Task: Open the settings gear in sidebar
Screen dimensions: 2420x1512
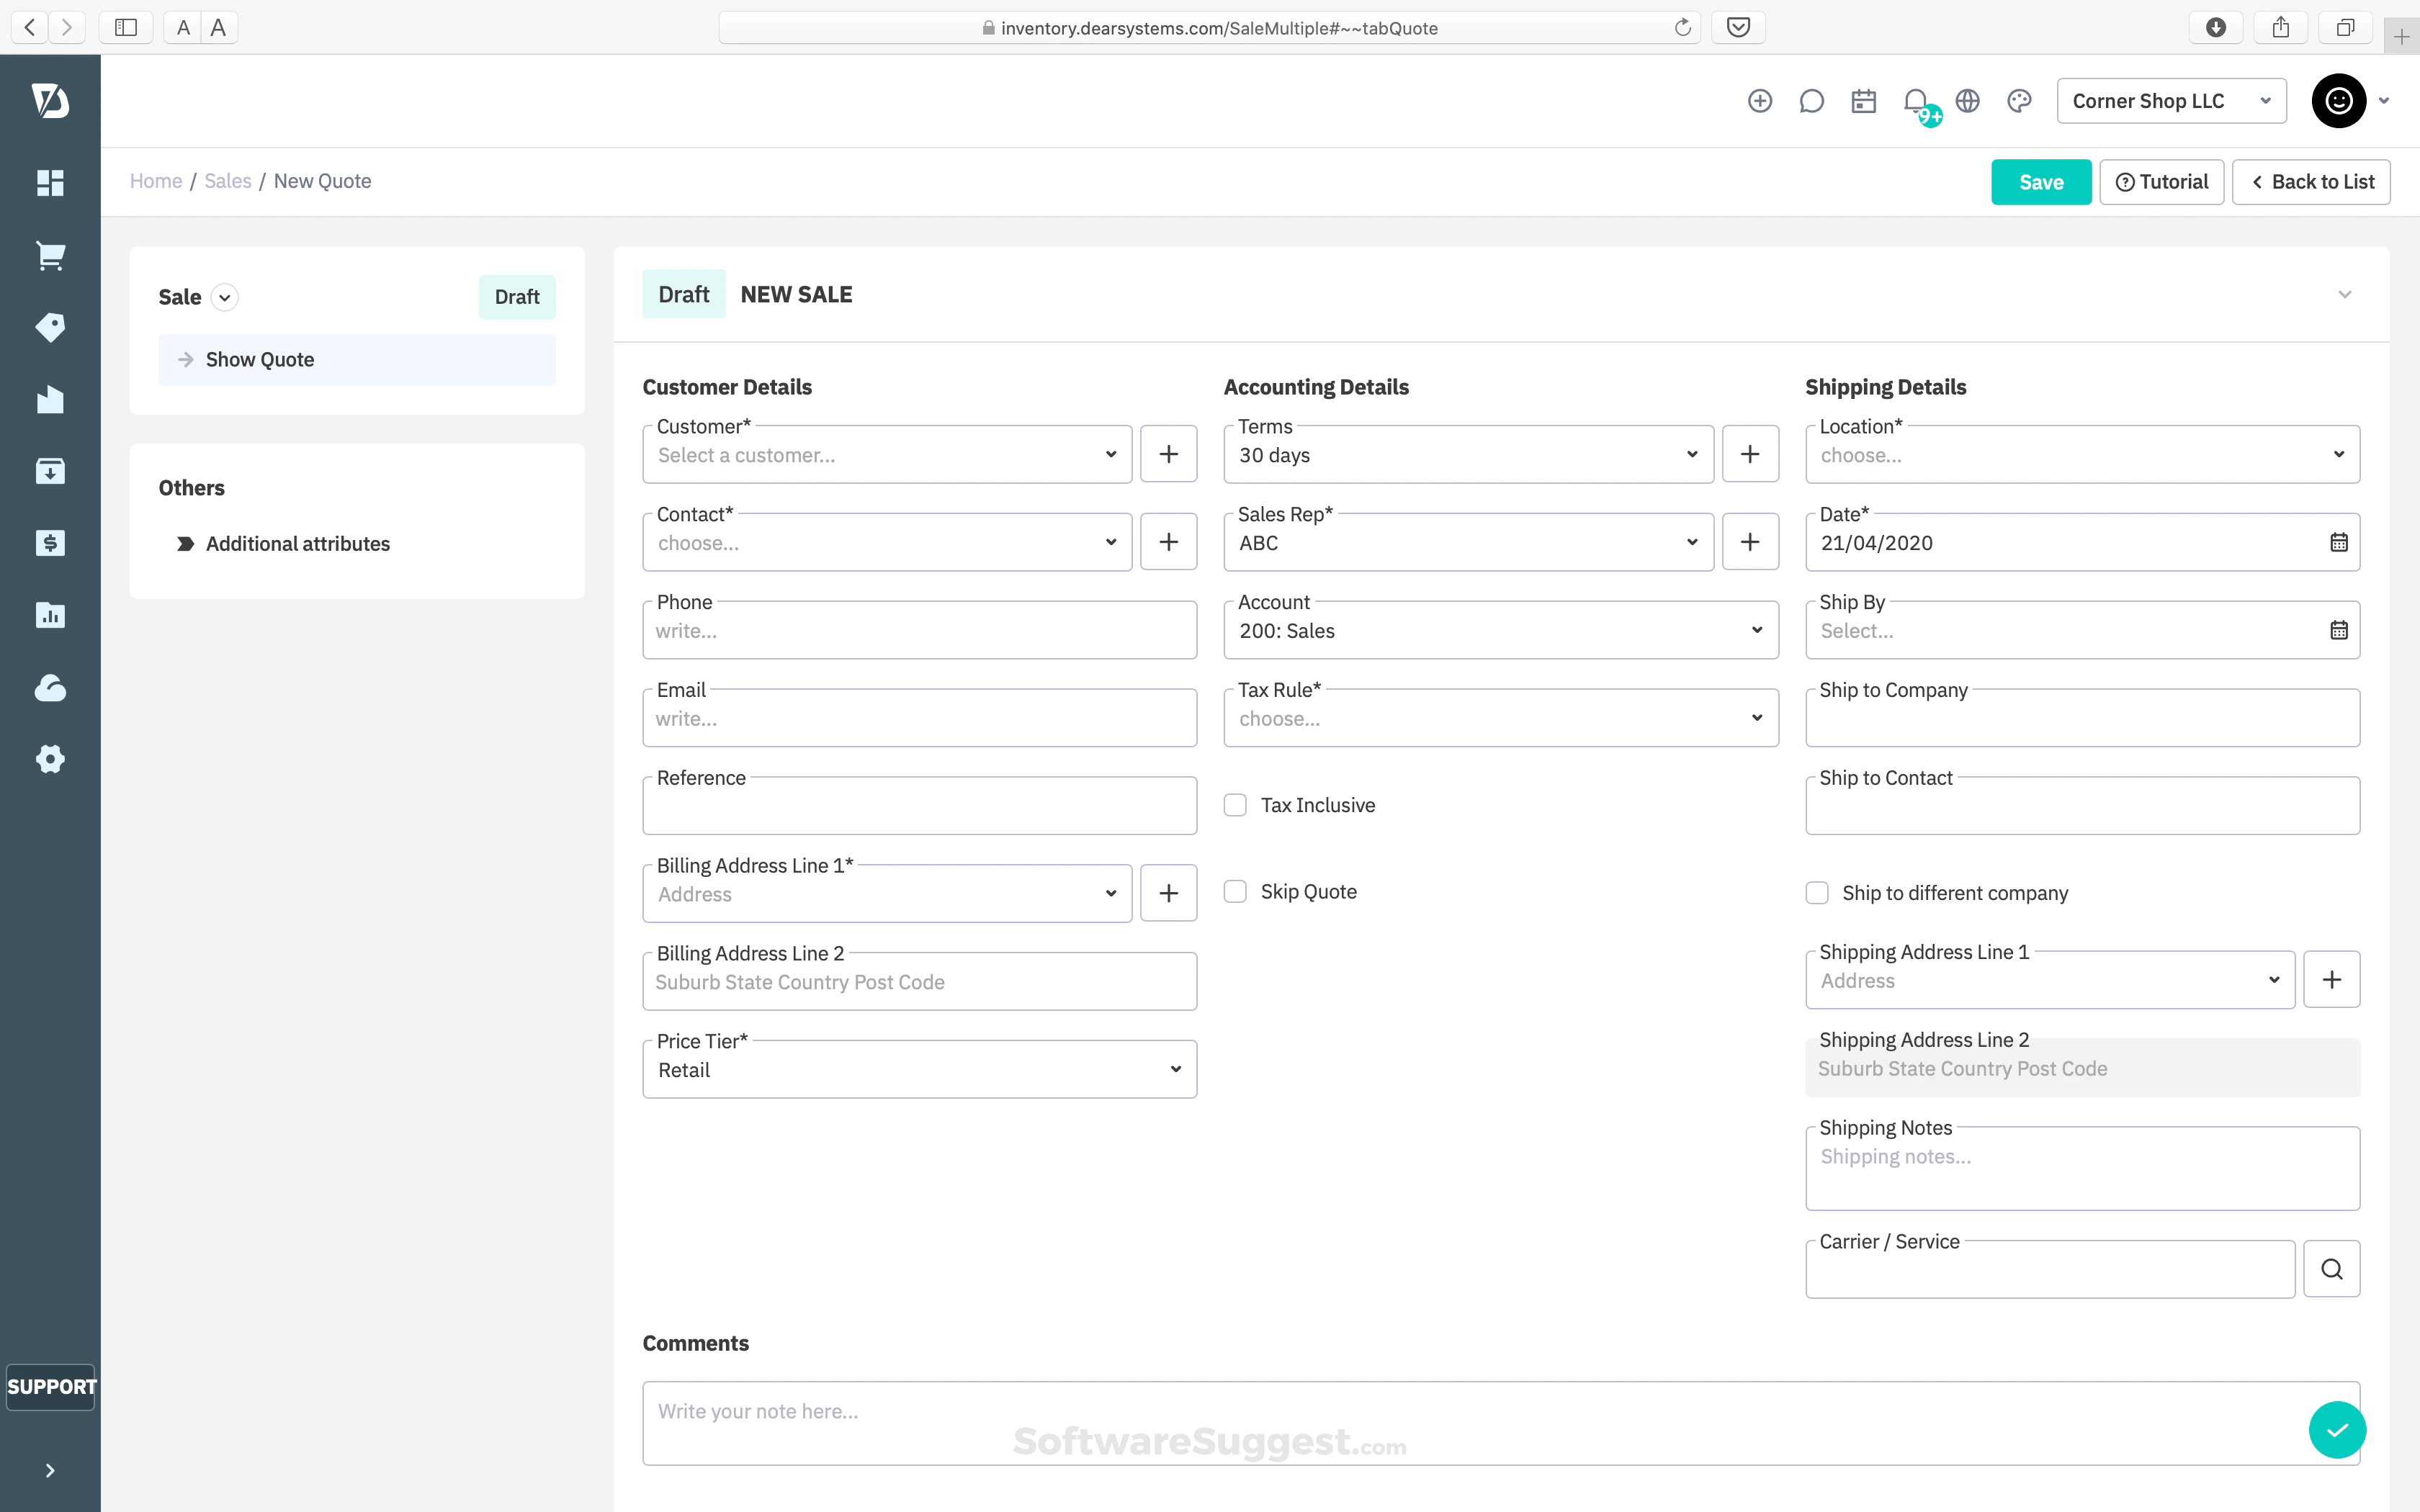Action: tap(50, 759)
